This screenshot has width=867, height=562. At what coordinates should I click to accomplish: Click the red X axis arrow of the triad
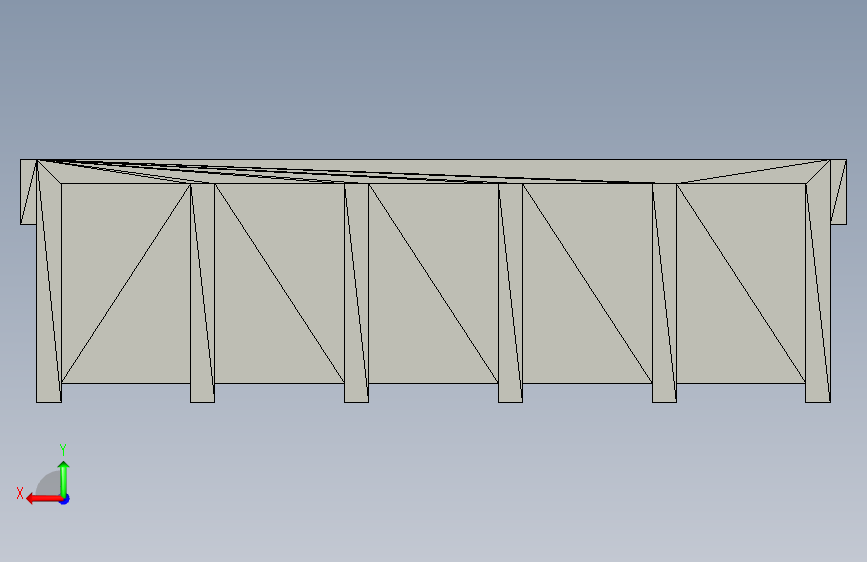[43, 499]
